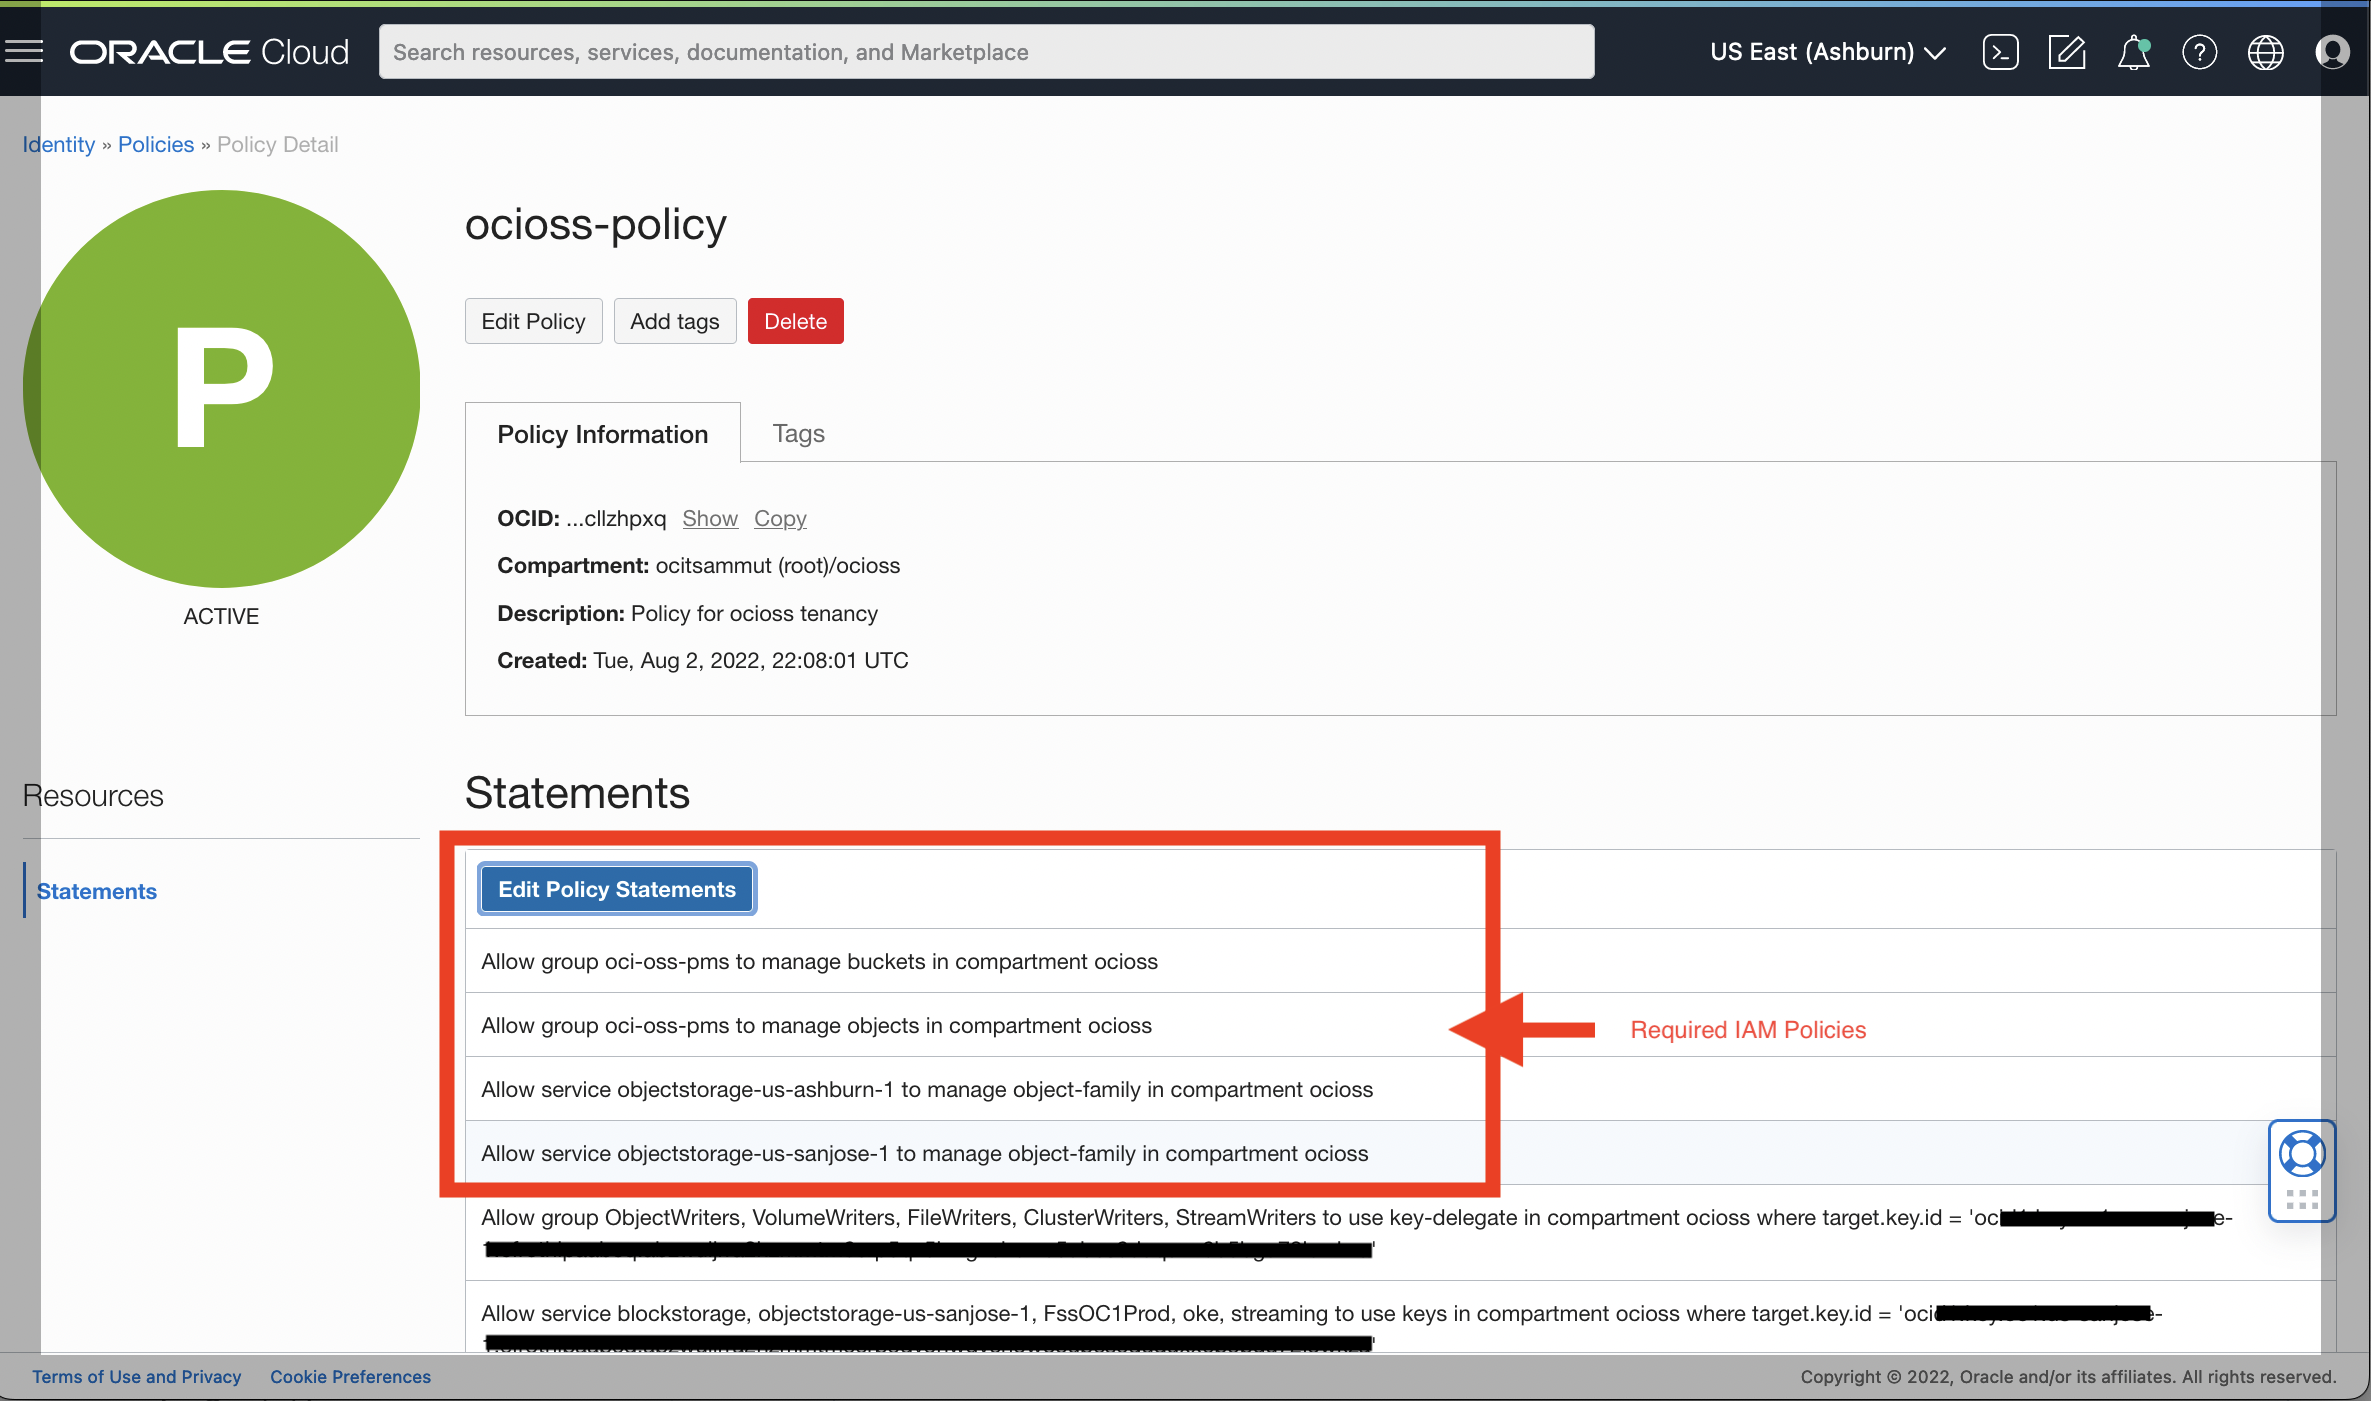Click the search bar icon
Viewport: 2371px width, 1401px height.
[985, 50]
